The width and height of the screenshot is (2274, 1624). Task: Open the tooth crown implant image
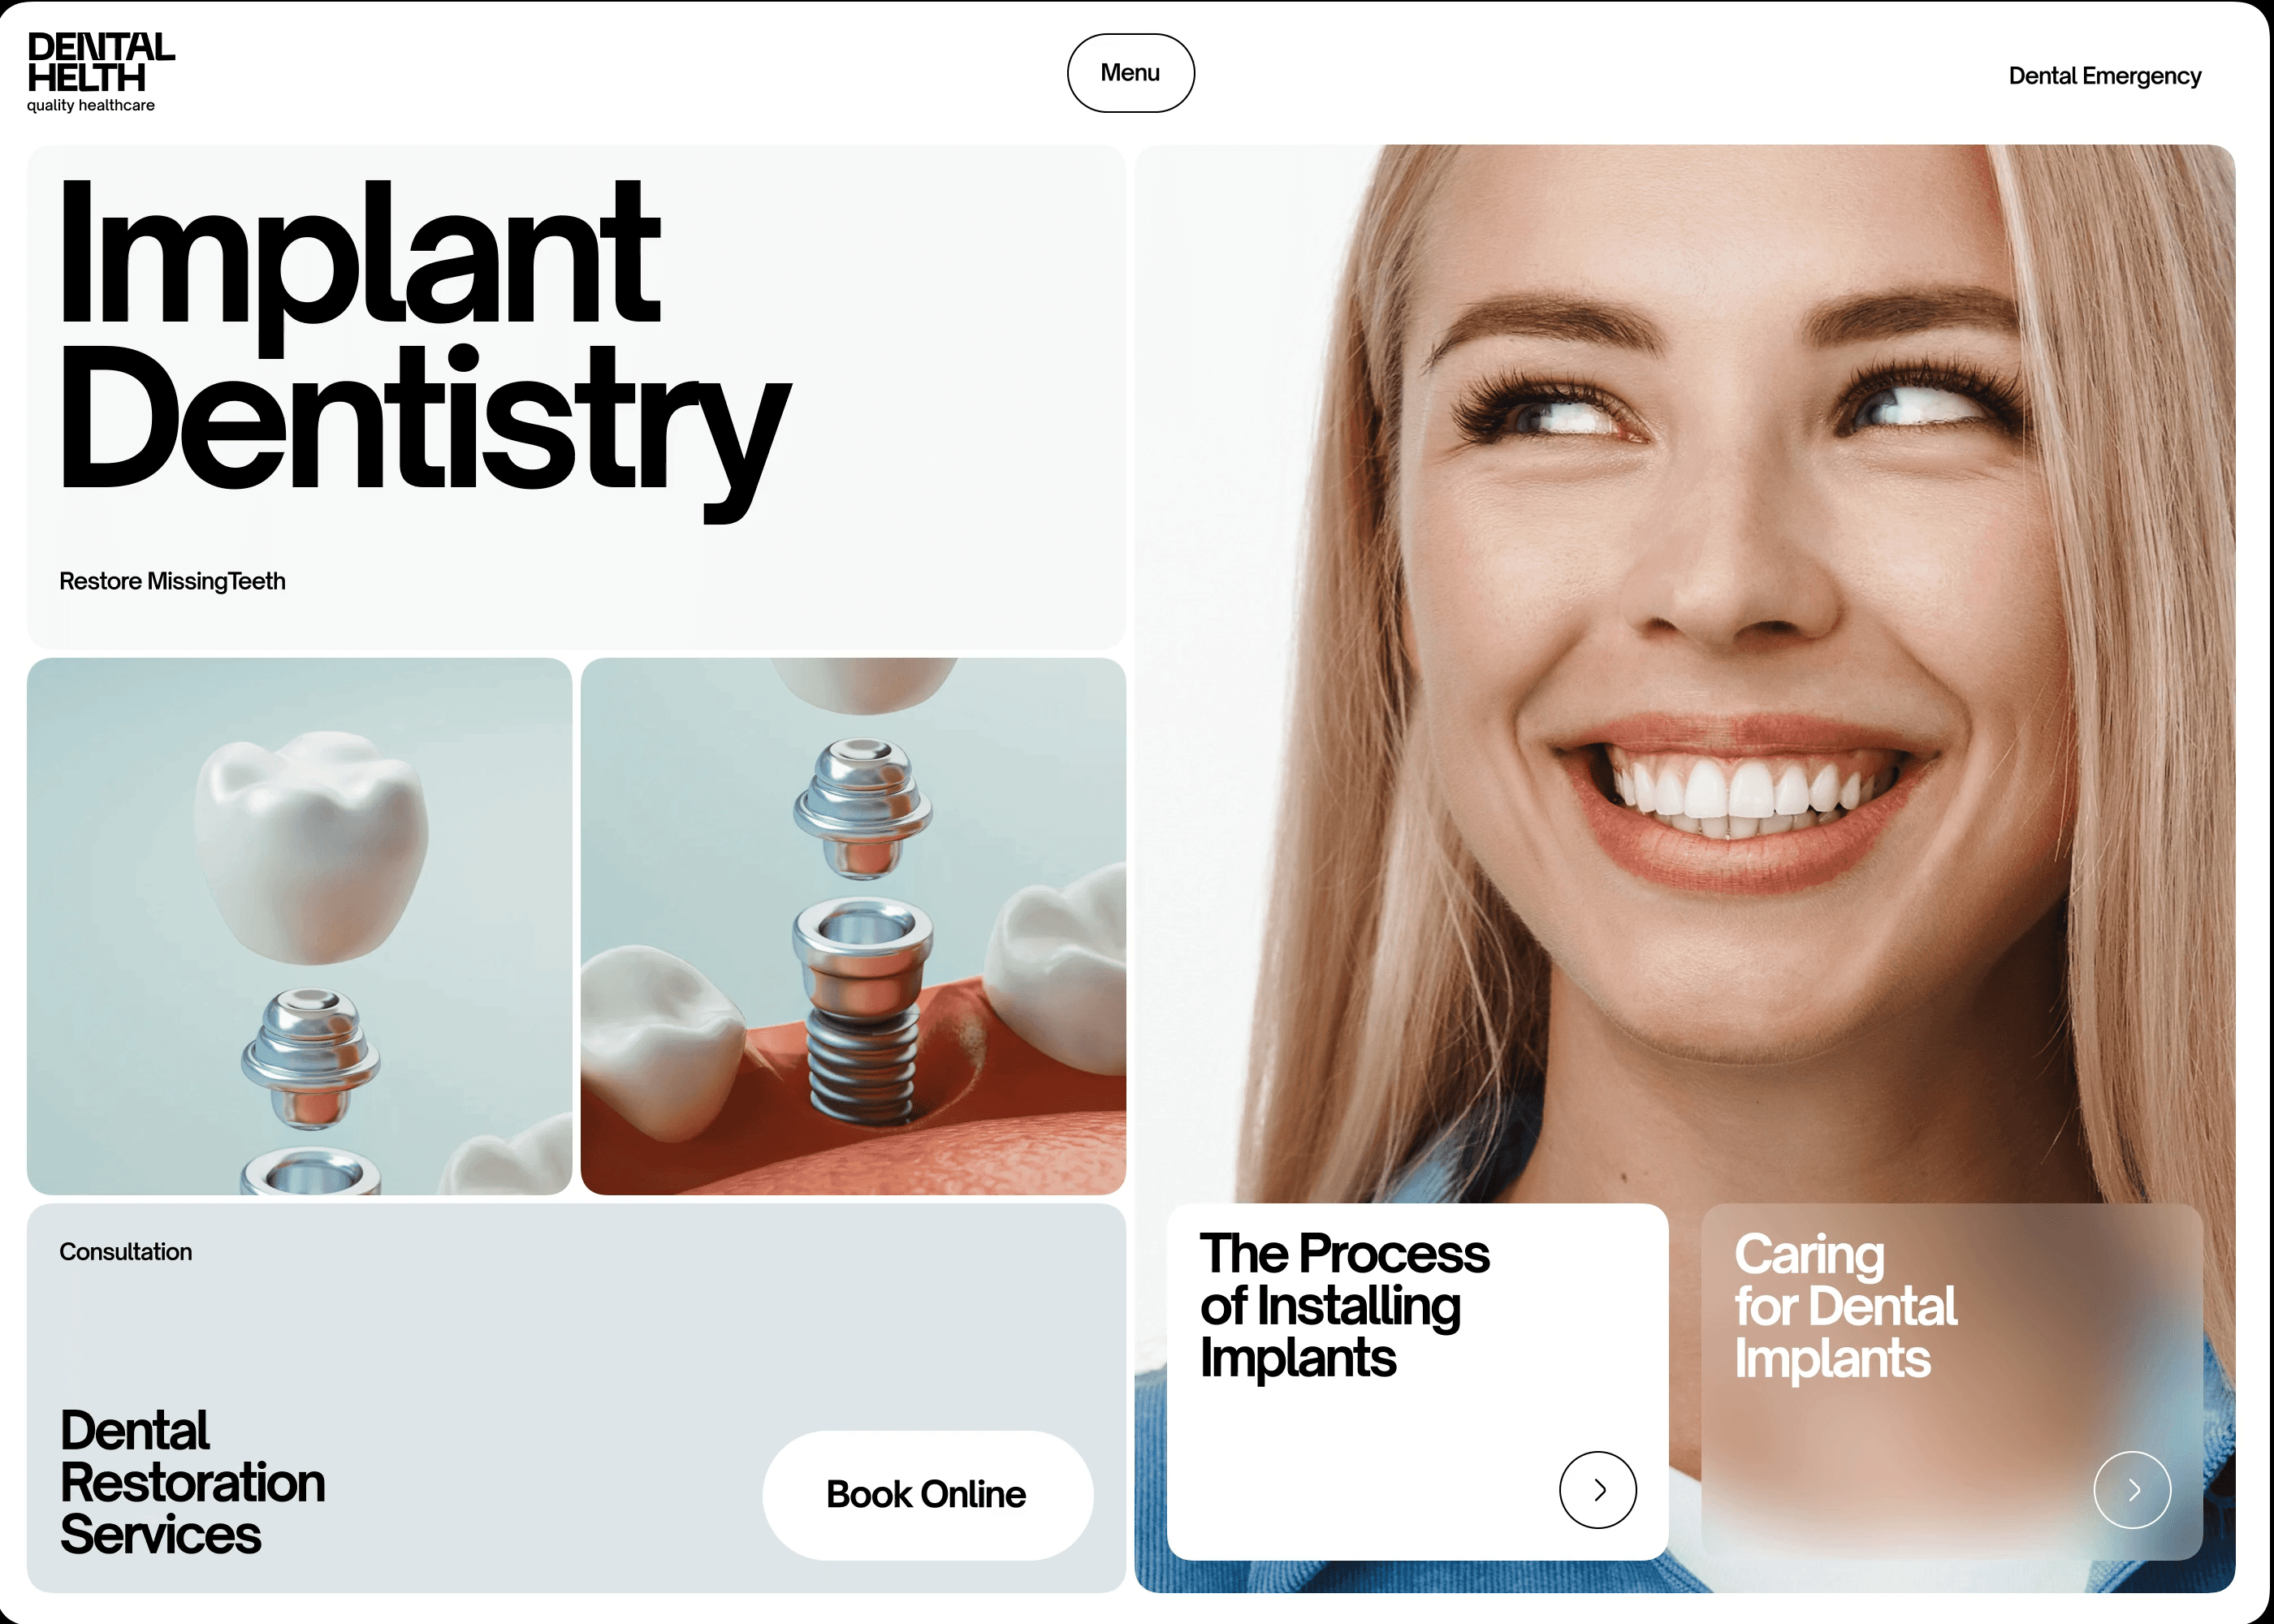click(x=299, y=925)
